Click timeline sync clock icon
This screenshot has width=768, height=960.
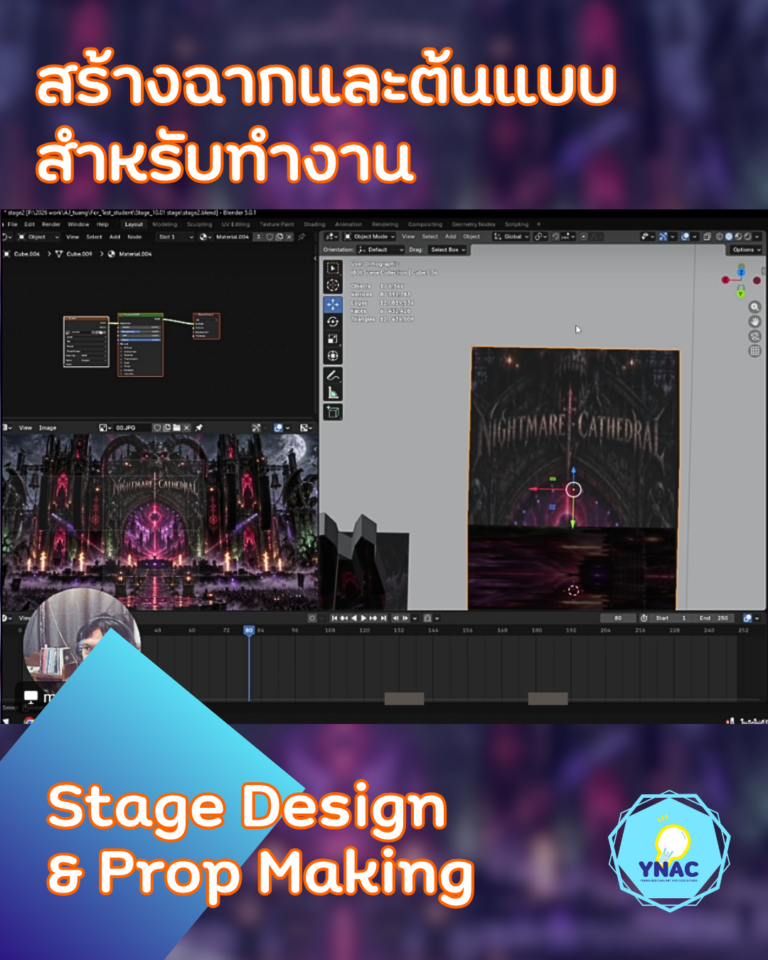pyautogui.click(x=644, y=618)
